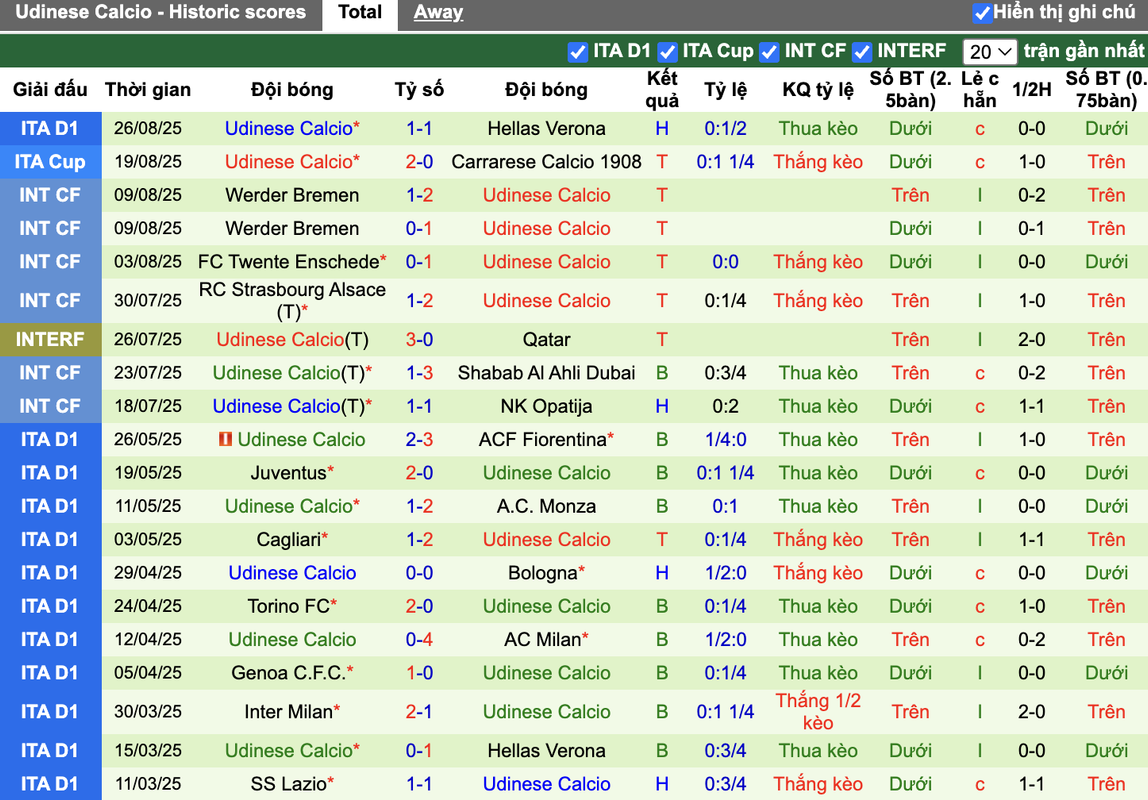1148x800 pixels.
Task: Click the 2-1 score of Inter Milan match
Action: [x=419, y=711]
